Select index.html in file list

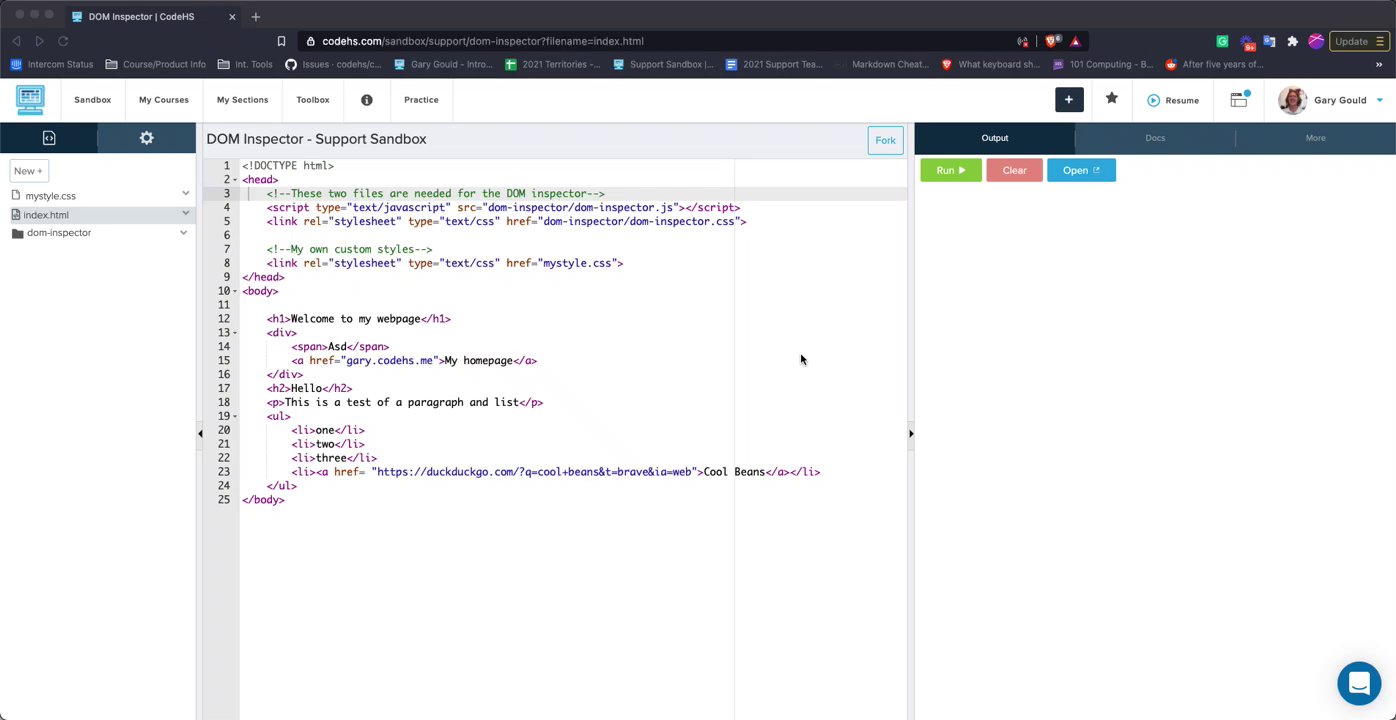[x=46, y=214]
